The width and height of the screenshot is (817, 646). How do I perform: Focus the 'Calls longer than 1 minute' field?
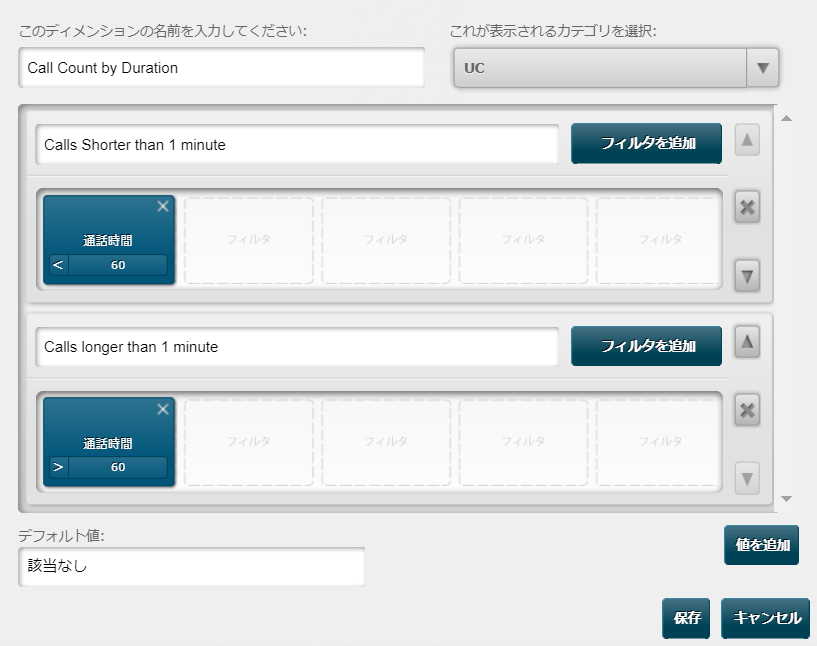[x=297, y=347]
